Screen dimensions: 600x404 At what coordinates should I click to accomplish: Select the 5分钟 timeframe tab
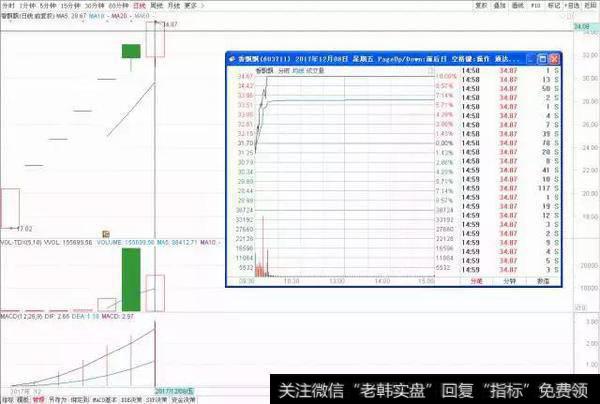tap(48, 5)
